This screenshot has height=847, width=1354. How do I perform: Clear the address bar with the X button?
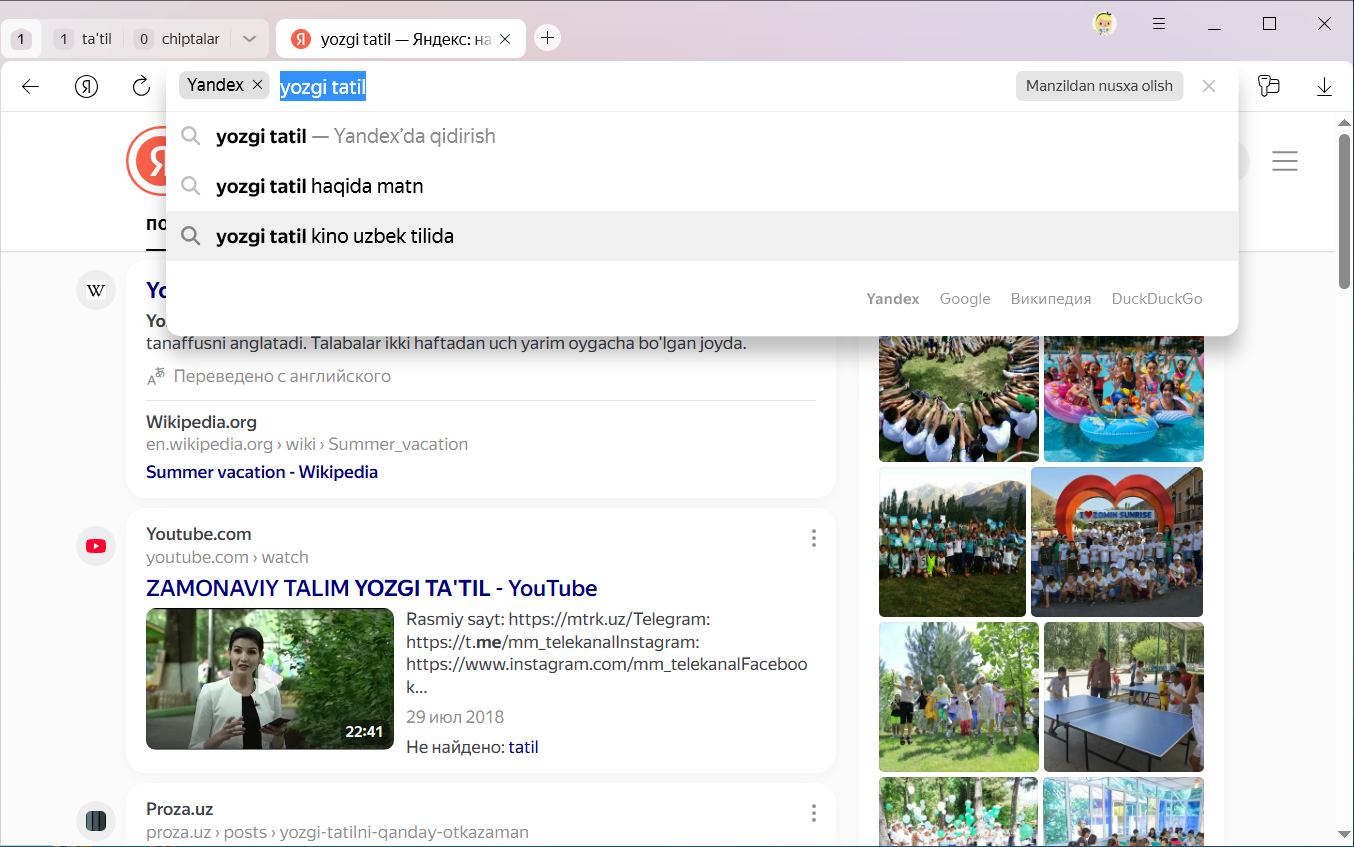click(1208, 87)
